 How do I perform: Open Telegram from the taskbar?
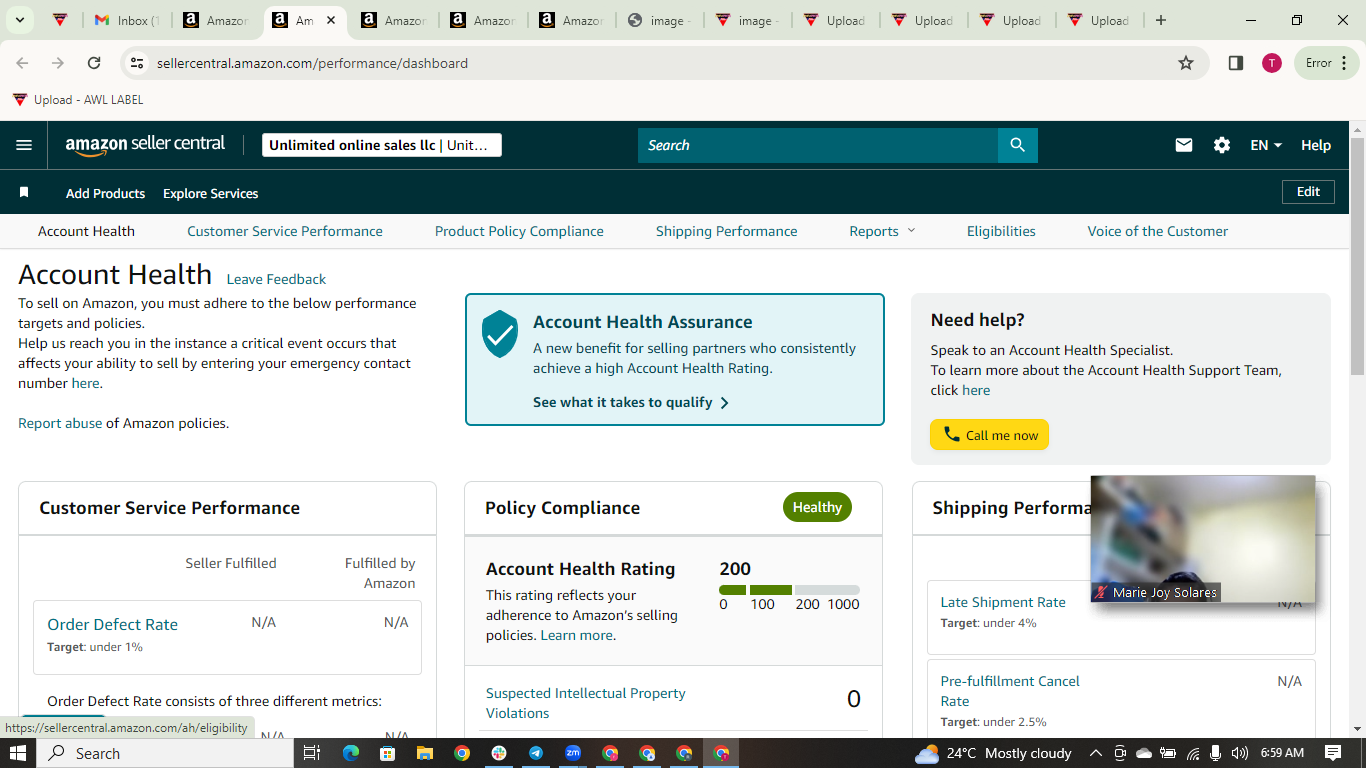tap(536, 753)
